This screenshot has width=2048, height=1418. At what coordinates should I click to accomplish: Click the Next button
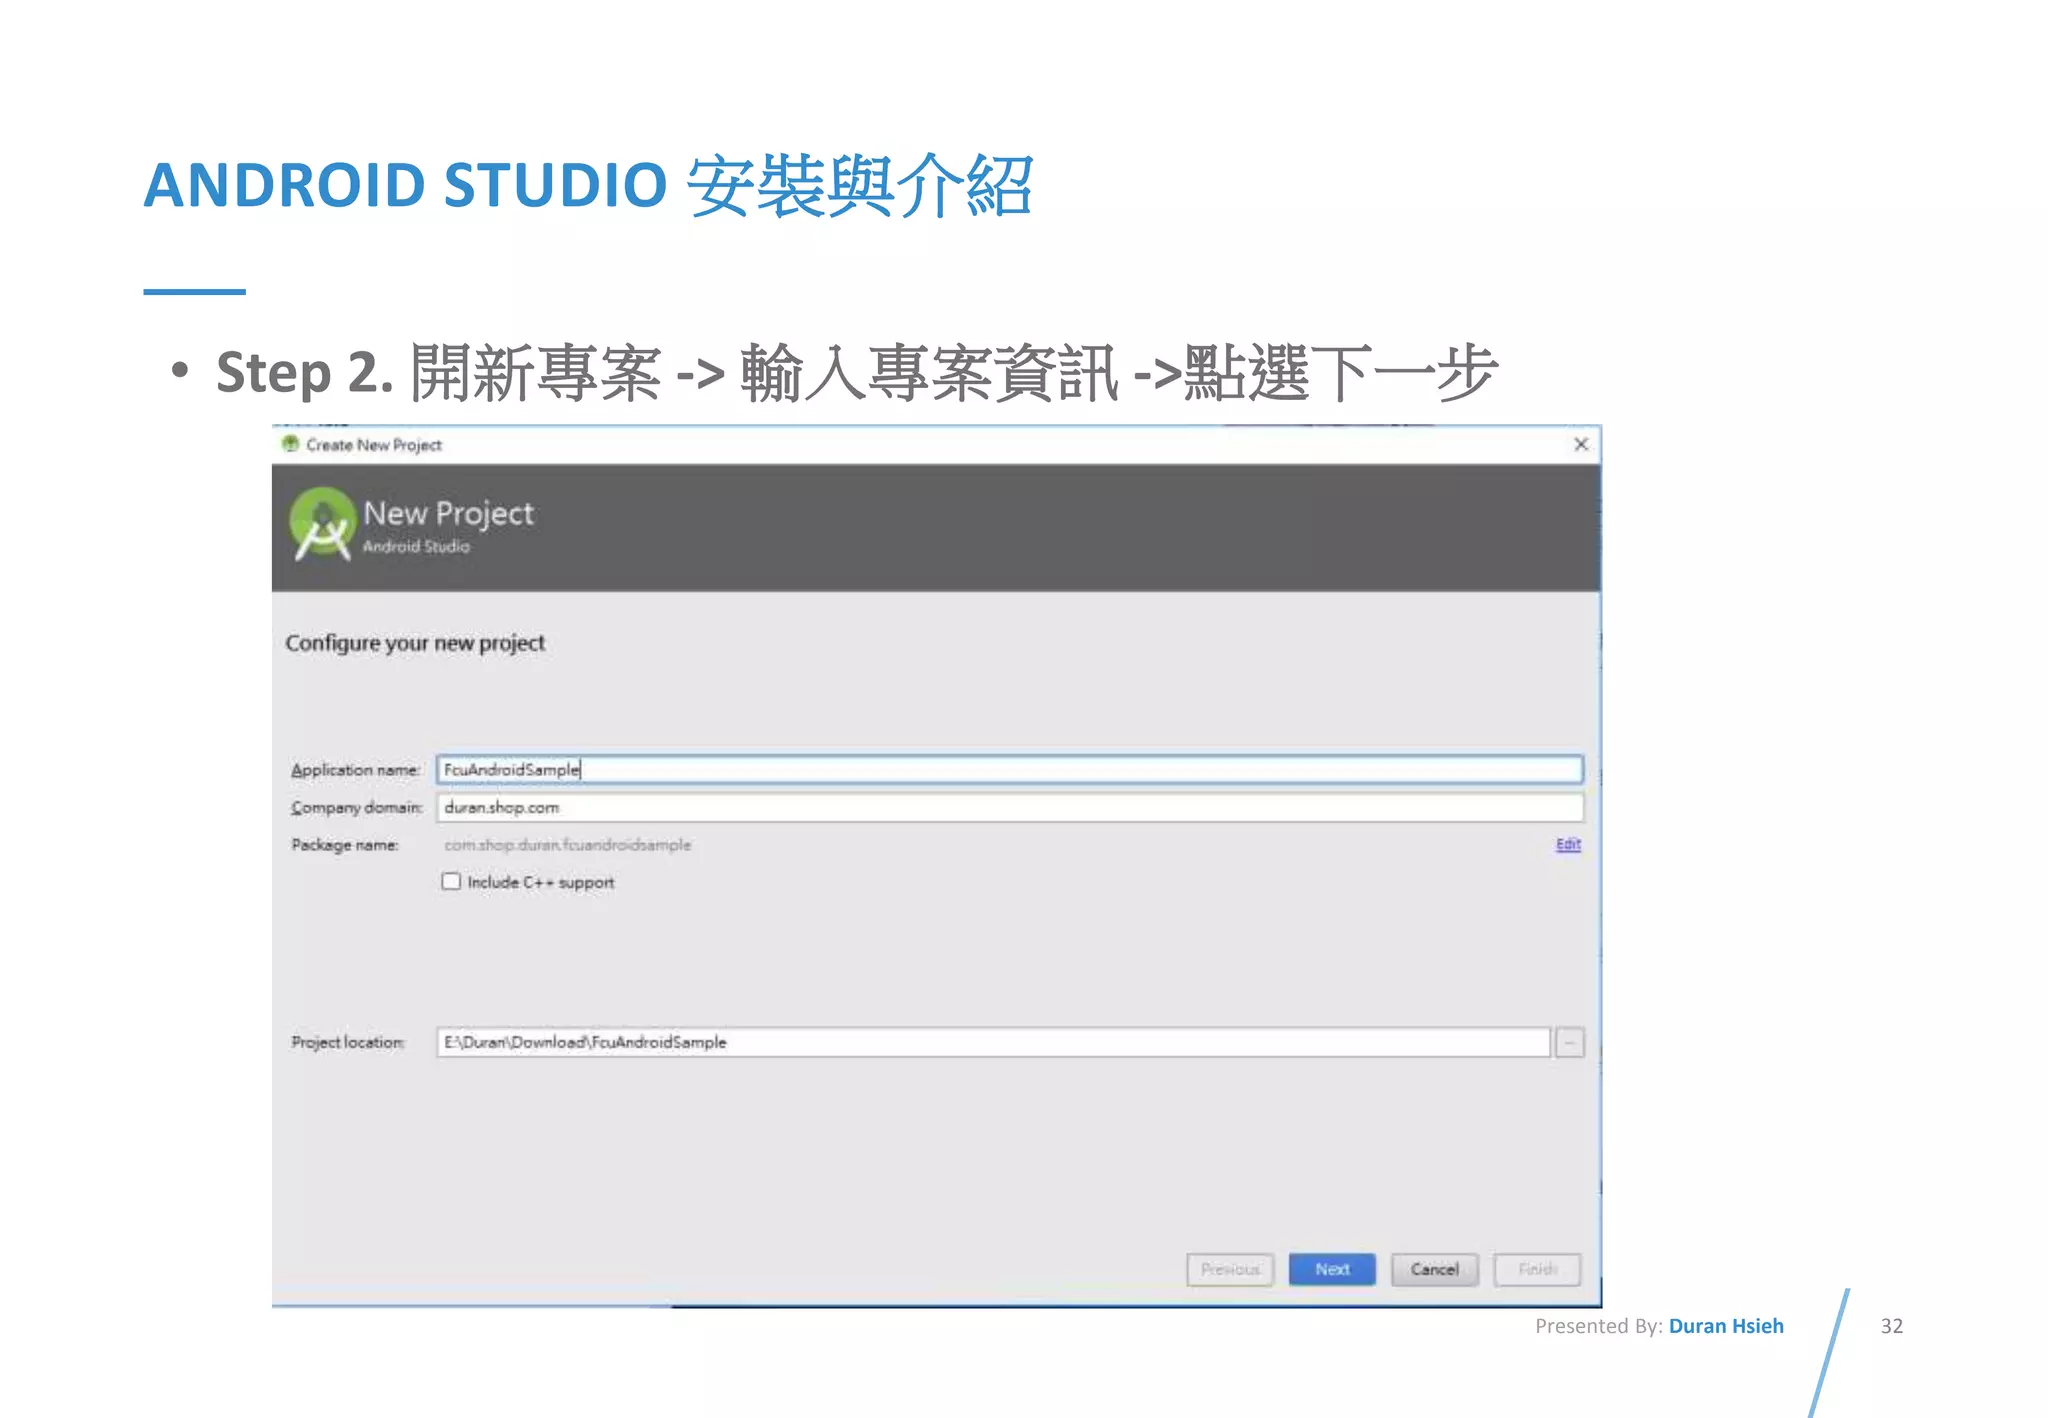pyautogui.click(x=1332, y=1269)
